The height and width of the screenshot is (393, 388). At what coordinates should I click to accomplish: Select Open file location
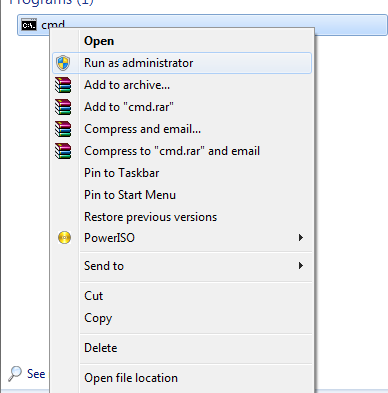pyautogui.click(x=182, y=378)
